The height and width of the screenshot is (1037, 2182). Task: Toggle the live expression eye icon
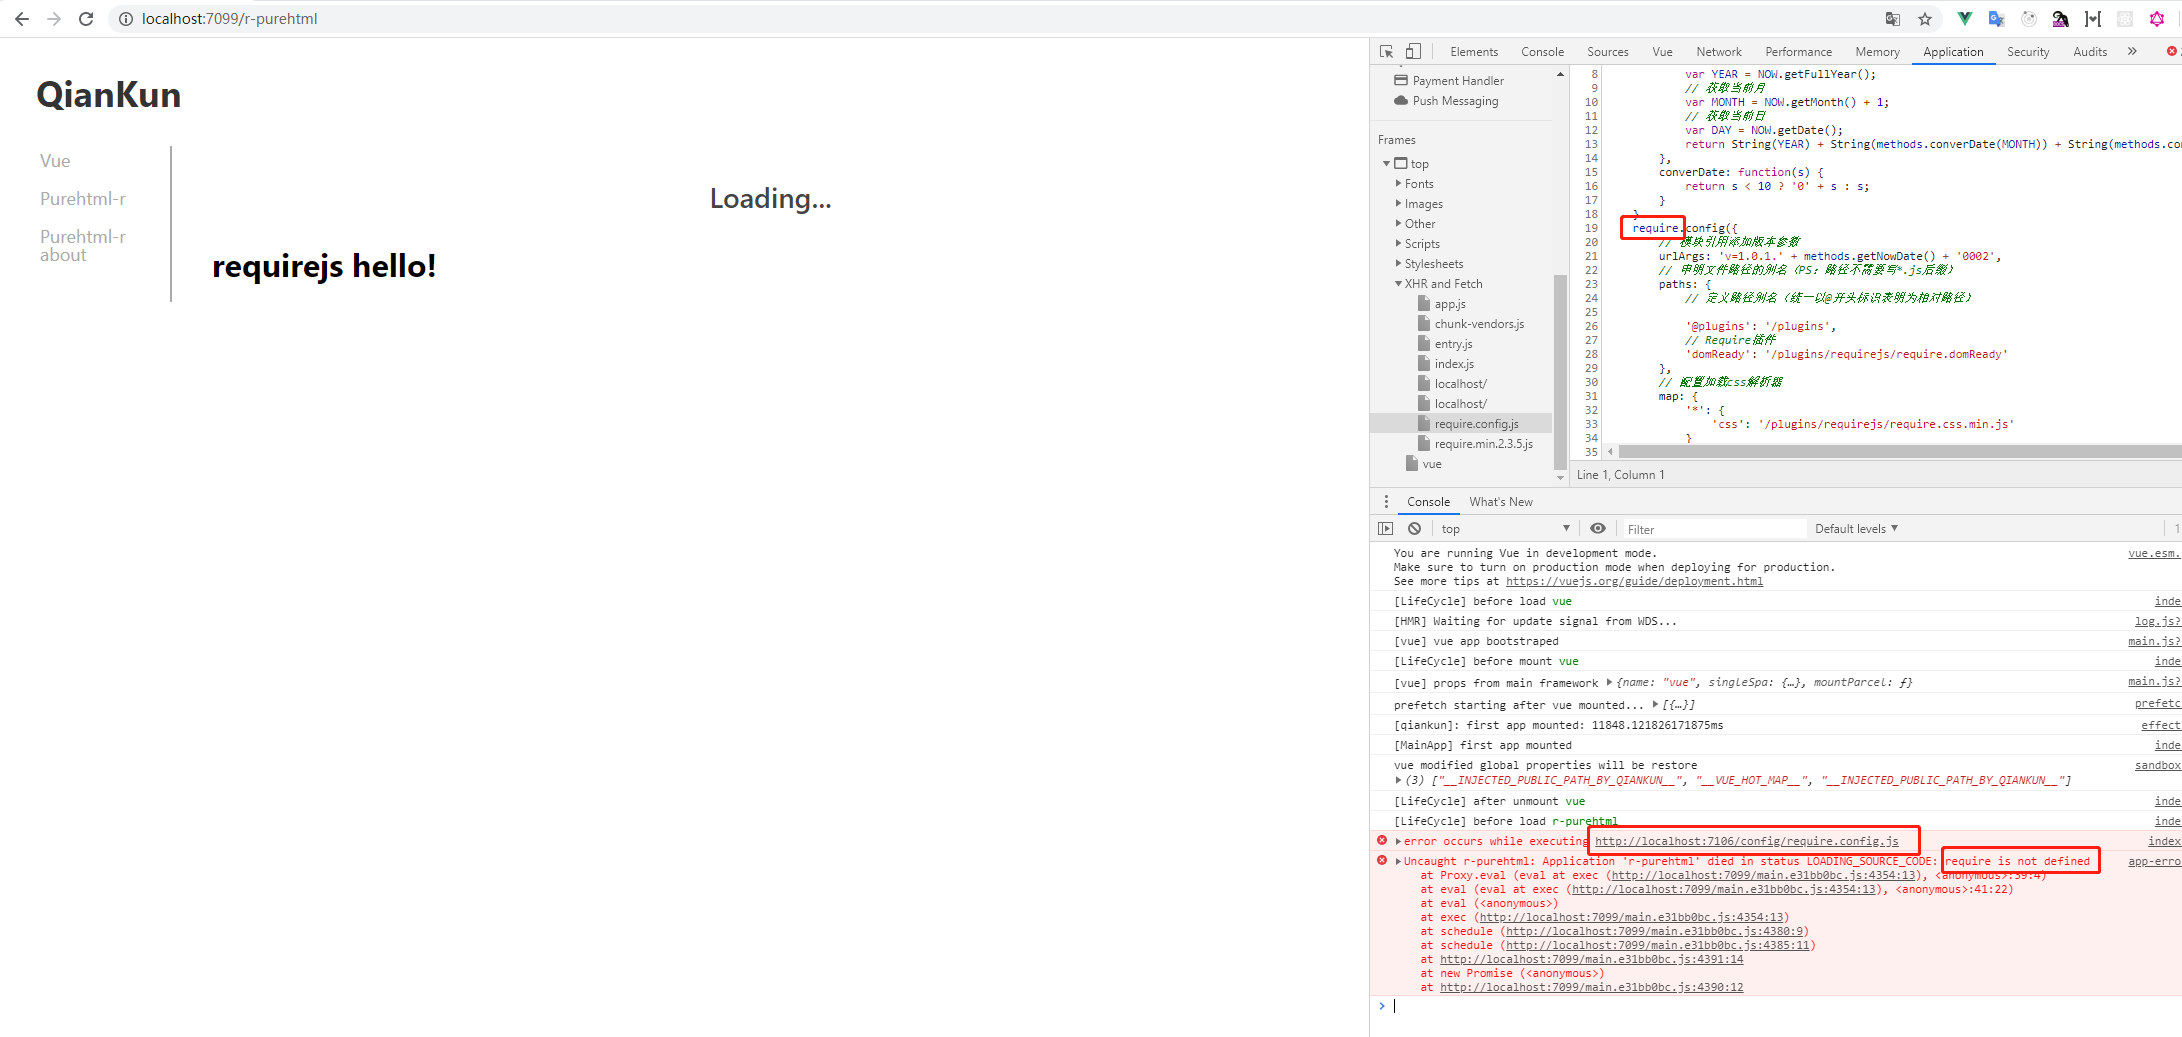[1598, 529]
